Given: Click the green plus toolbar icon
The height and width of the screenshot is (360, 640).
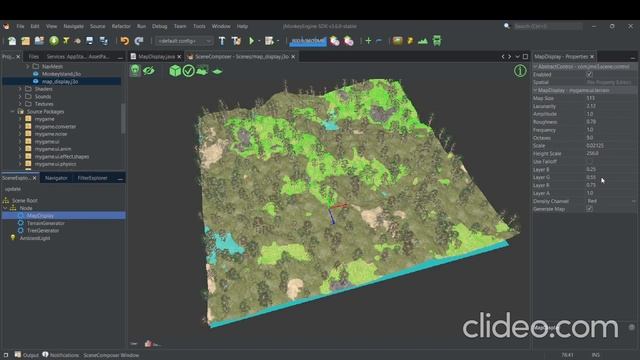Looking at the screenshot, I should (x=368, y=41).
